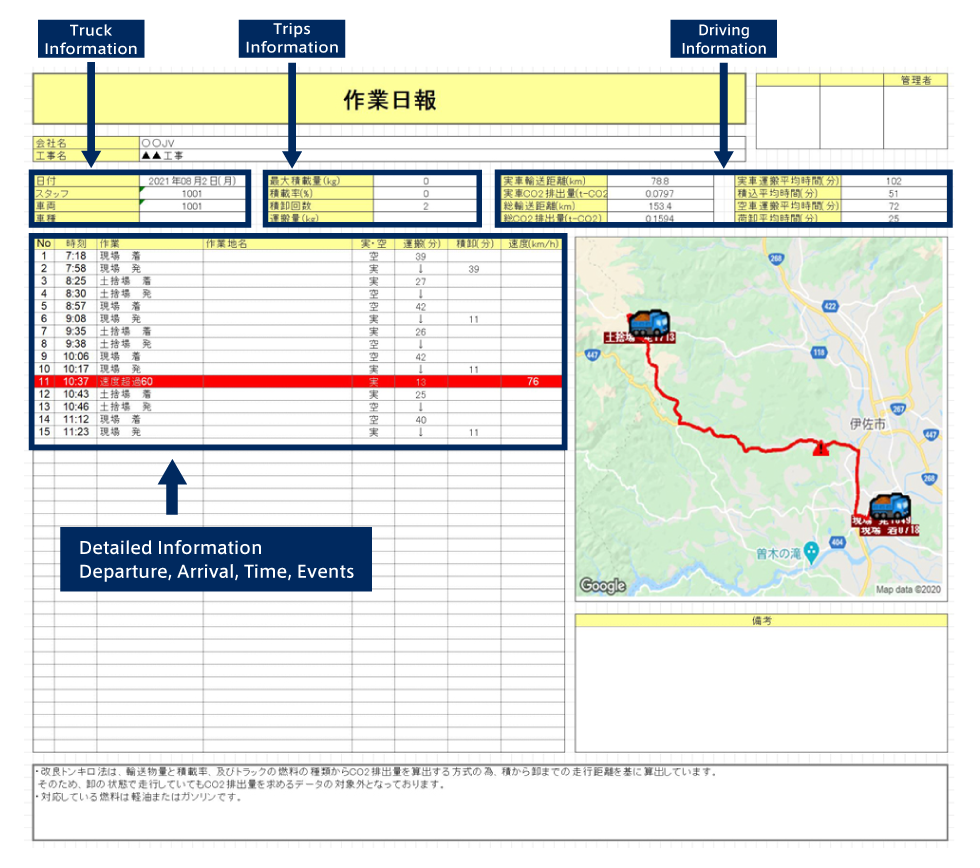Click route 404 marker on the map
Screen dimensions: 980x868
point(837,540)
